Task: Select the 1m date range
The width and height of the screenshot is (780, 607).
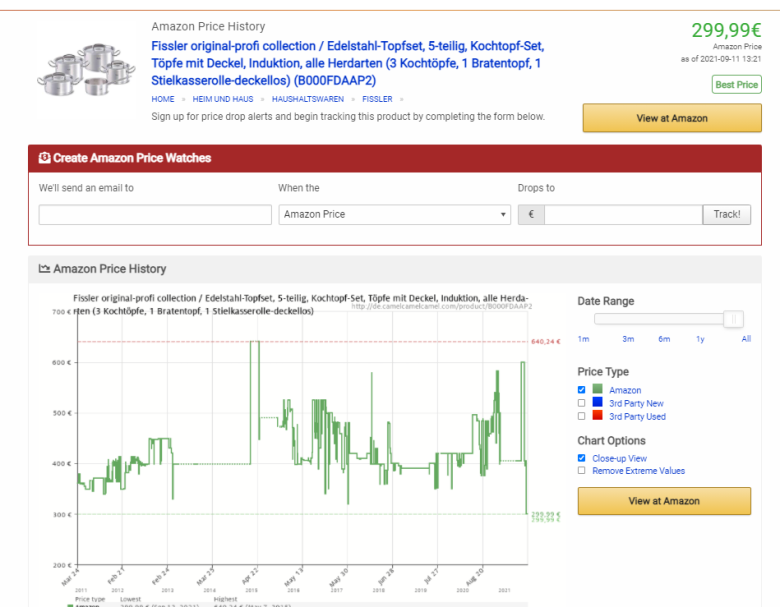Action: (584, 339)
